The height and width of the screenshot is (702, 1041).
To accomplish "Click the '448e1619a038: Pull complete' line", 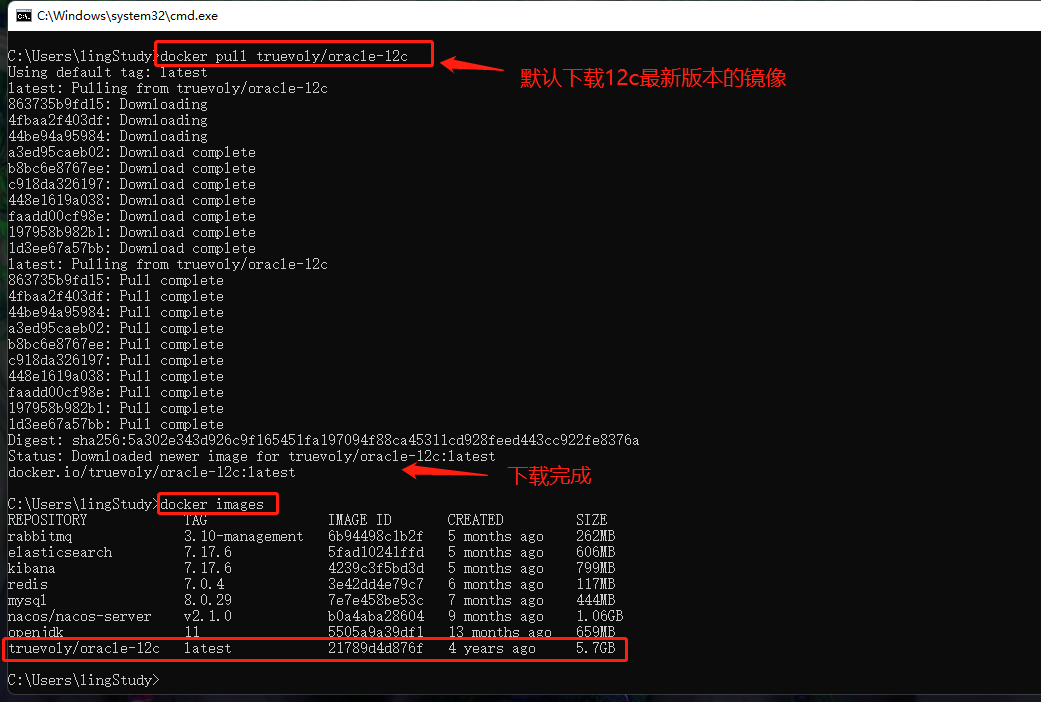I will [x=116, y=376].
